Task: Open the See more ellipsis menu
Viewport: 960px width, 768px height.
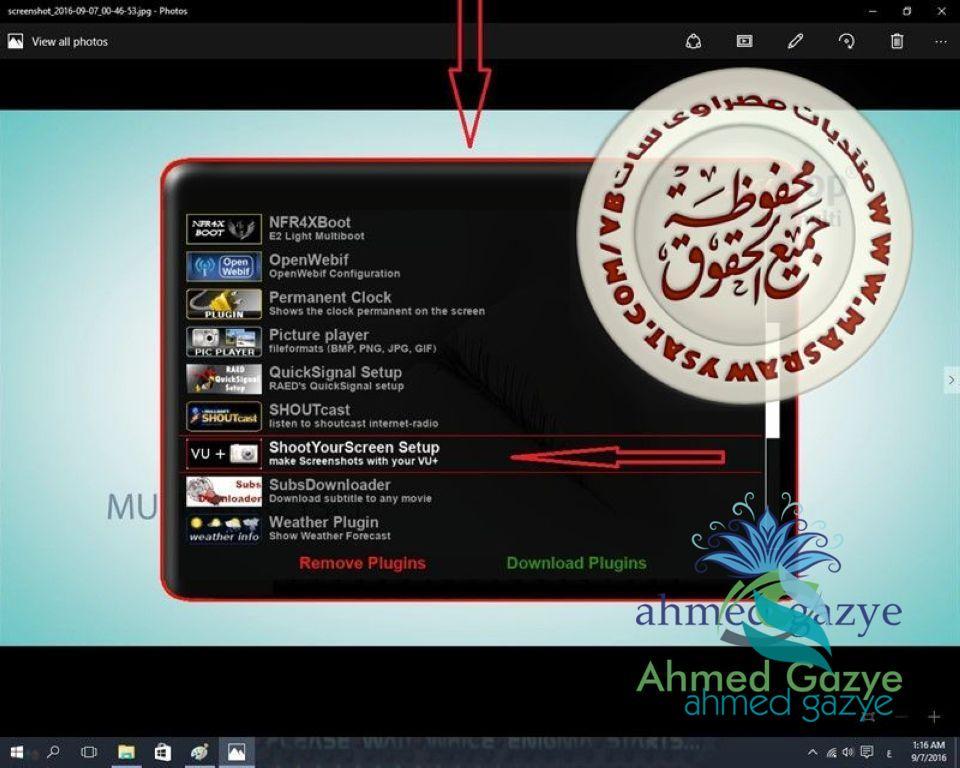Action: (941, 42)
